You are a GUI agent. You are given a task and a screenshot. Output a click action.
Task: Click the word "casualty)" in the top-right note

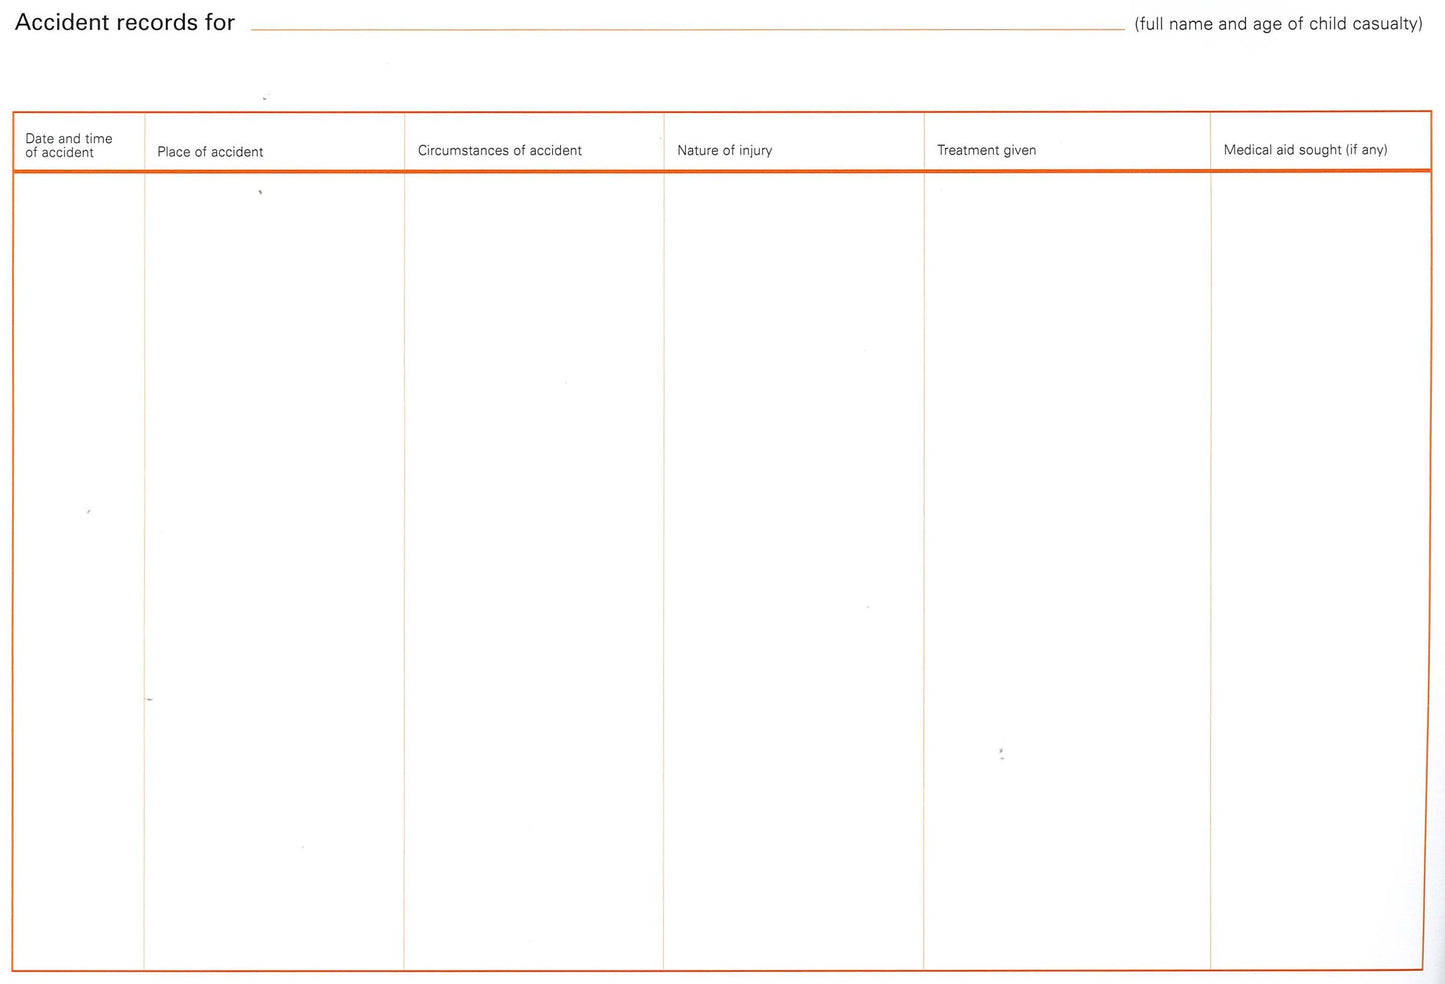tap(1387, 24)
